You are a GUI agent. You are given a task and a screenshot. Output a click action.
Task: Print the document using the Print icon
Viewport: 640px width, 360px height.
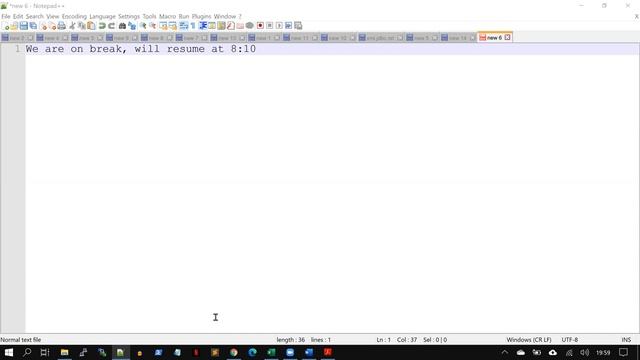click(x=62, y=26)
